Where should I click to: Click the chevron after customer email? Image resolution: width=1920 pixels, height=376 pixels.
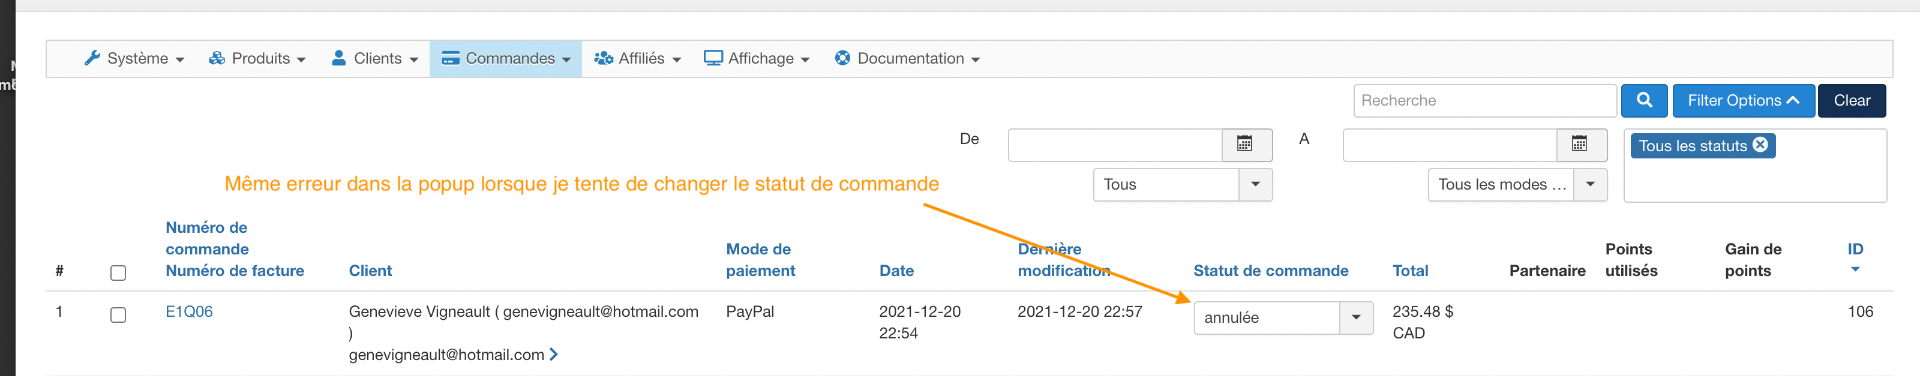[554, 354]
